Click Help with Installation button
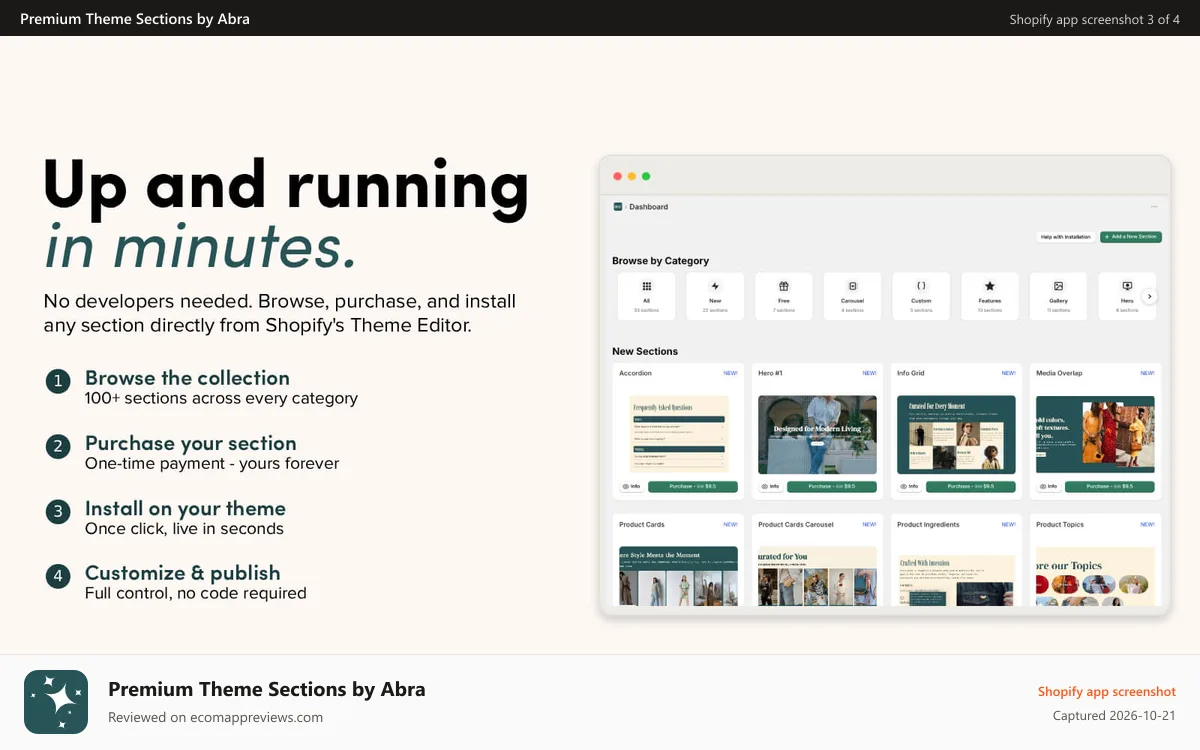 coord(1065,237)
